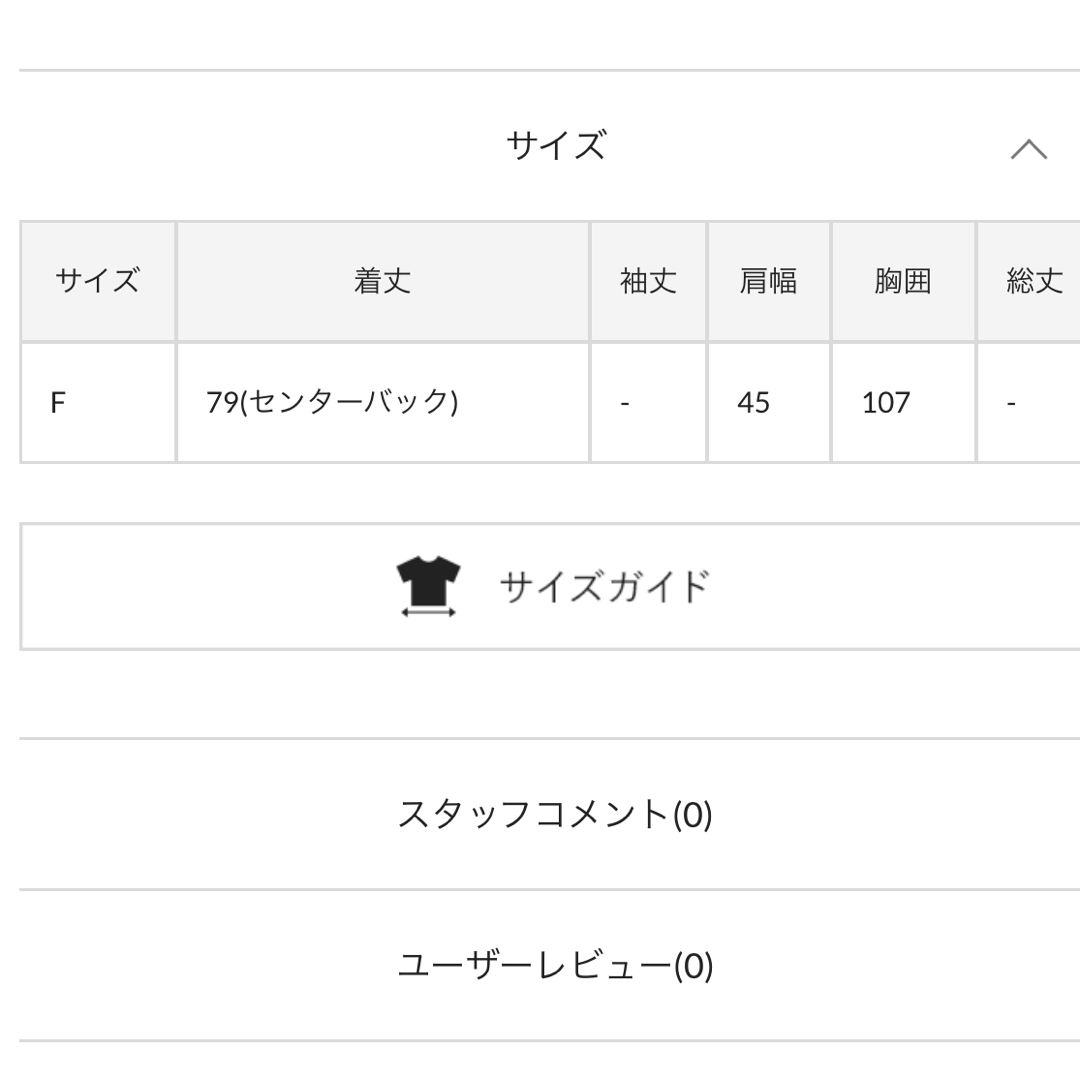Collapse the サイズ section chevron
This screenshot has height=1080, width=1080.
pyautogui.click(x=1028, y=149)
